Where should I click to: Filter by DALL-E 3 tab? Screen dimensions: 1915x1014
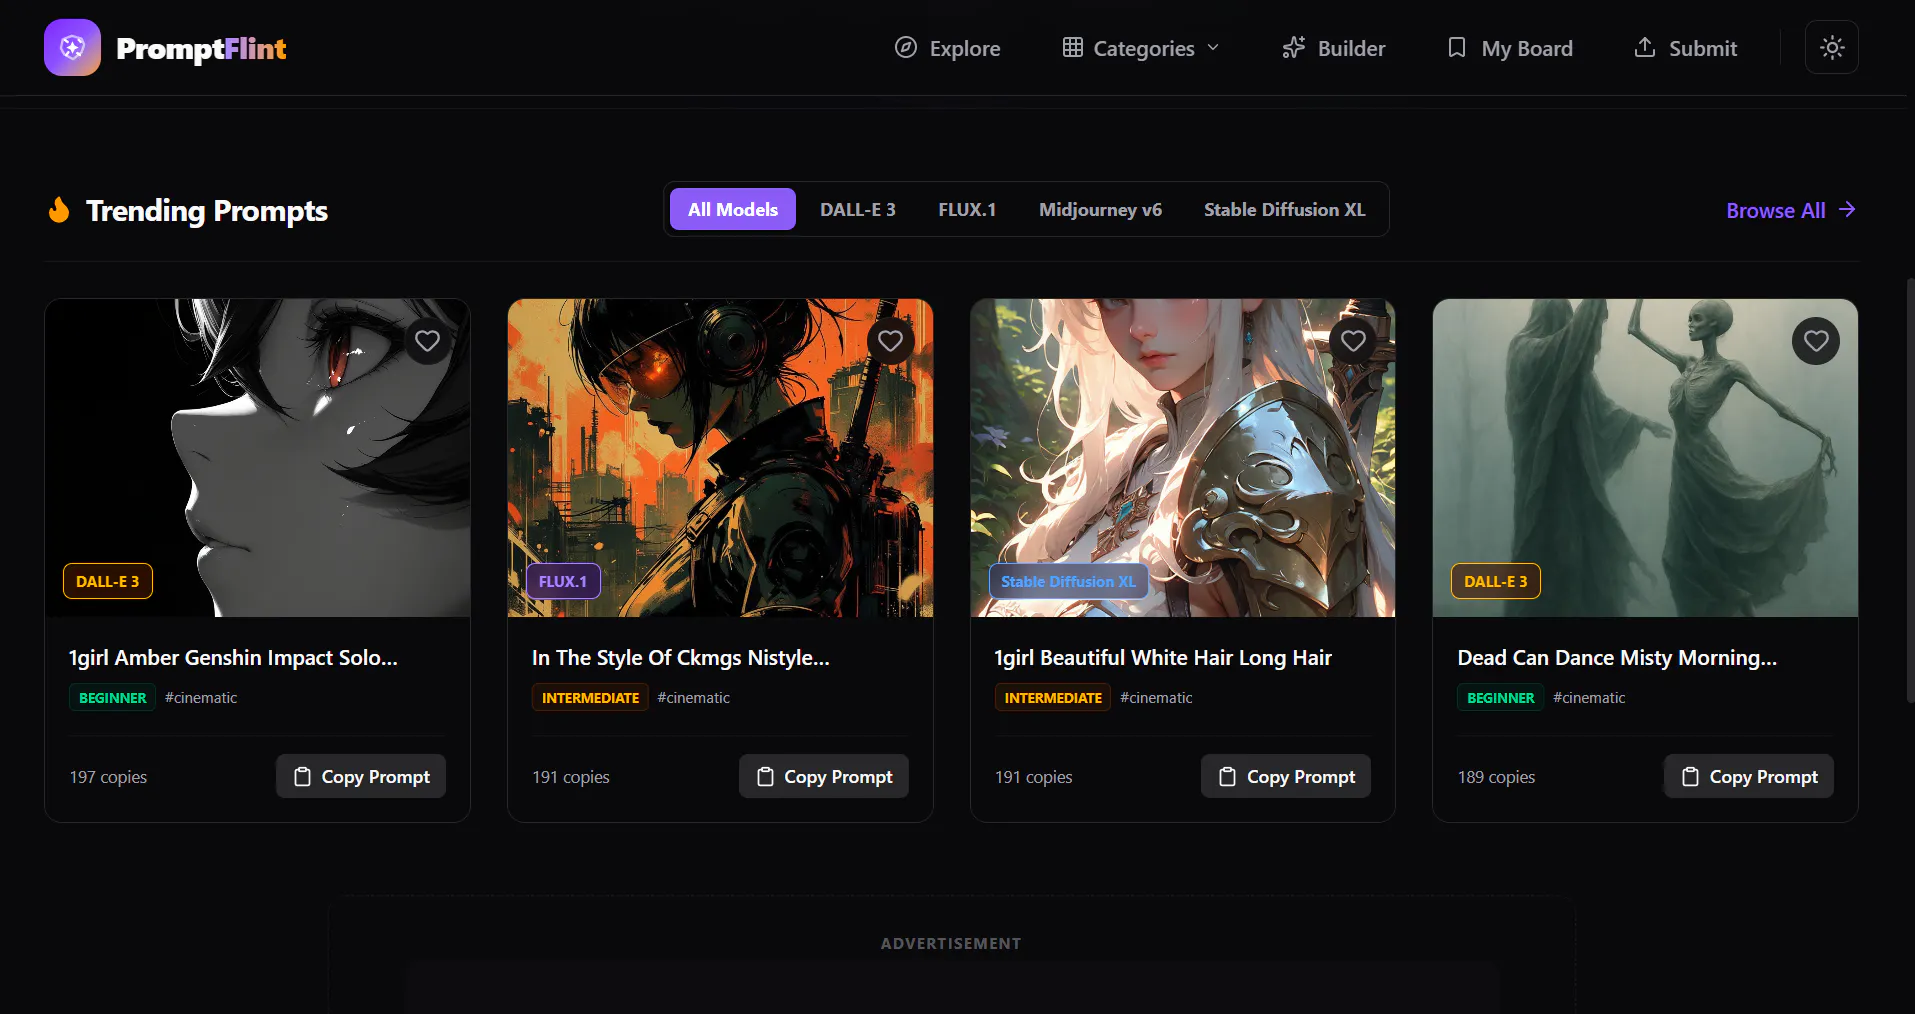coord(858,209)
